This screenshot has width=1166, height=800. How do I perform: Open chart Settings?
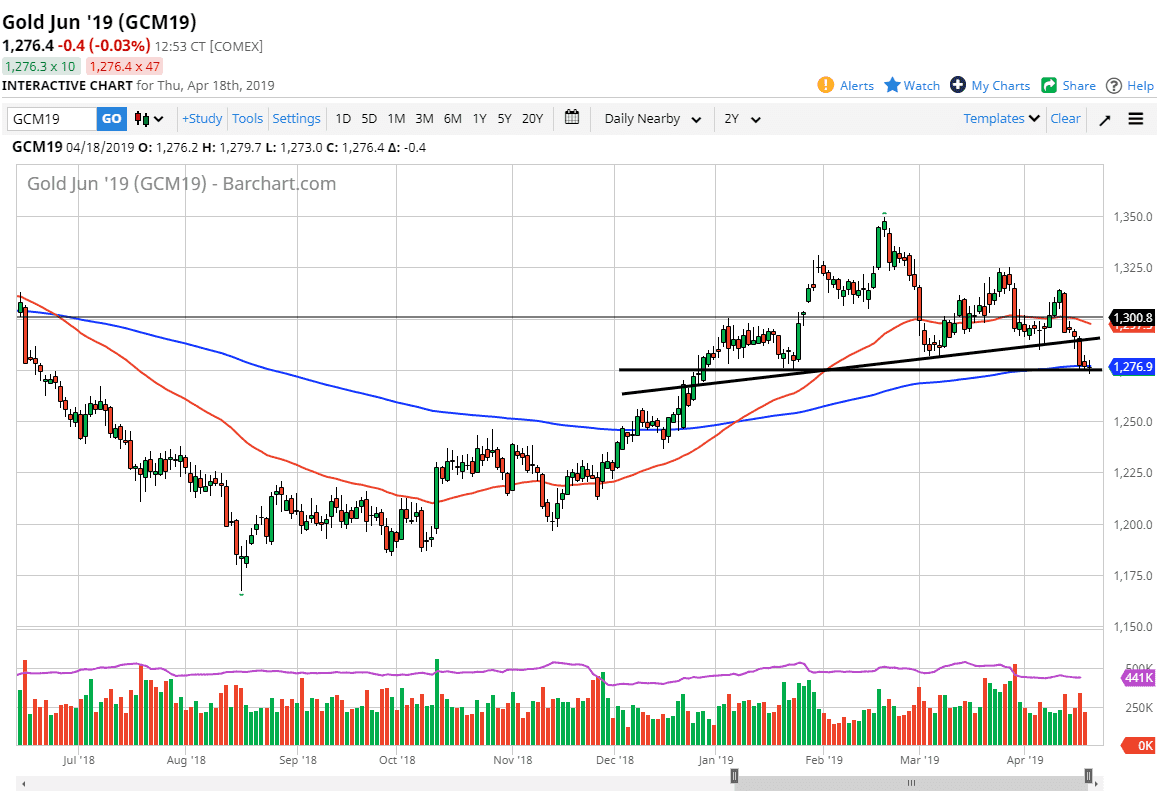pos(296,119)
